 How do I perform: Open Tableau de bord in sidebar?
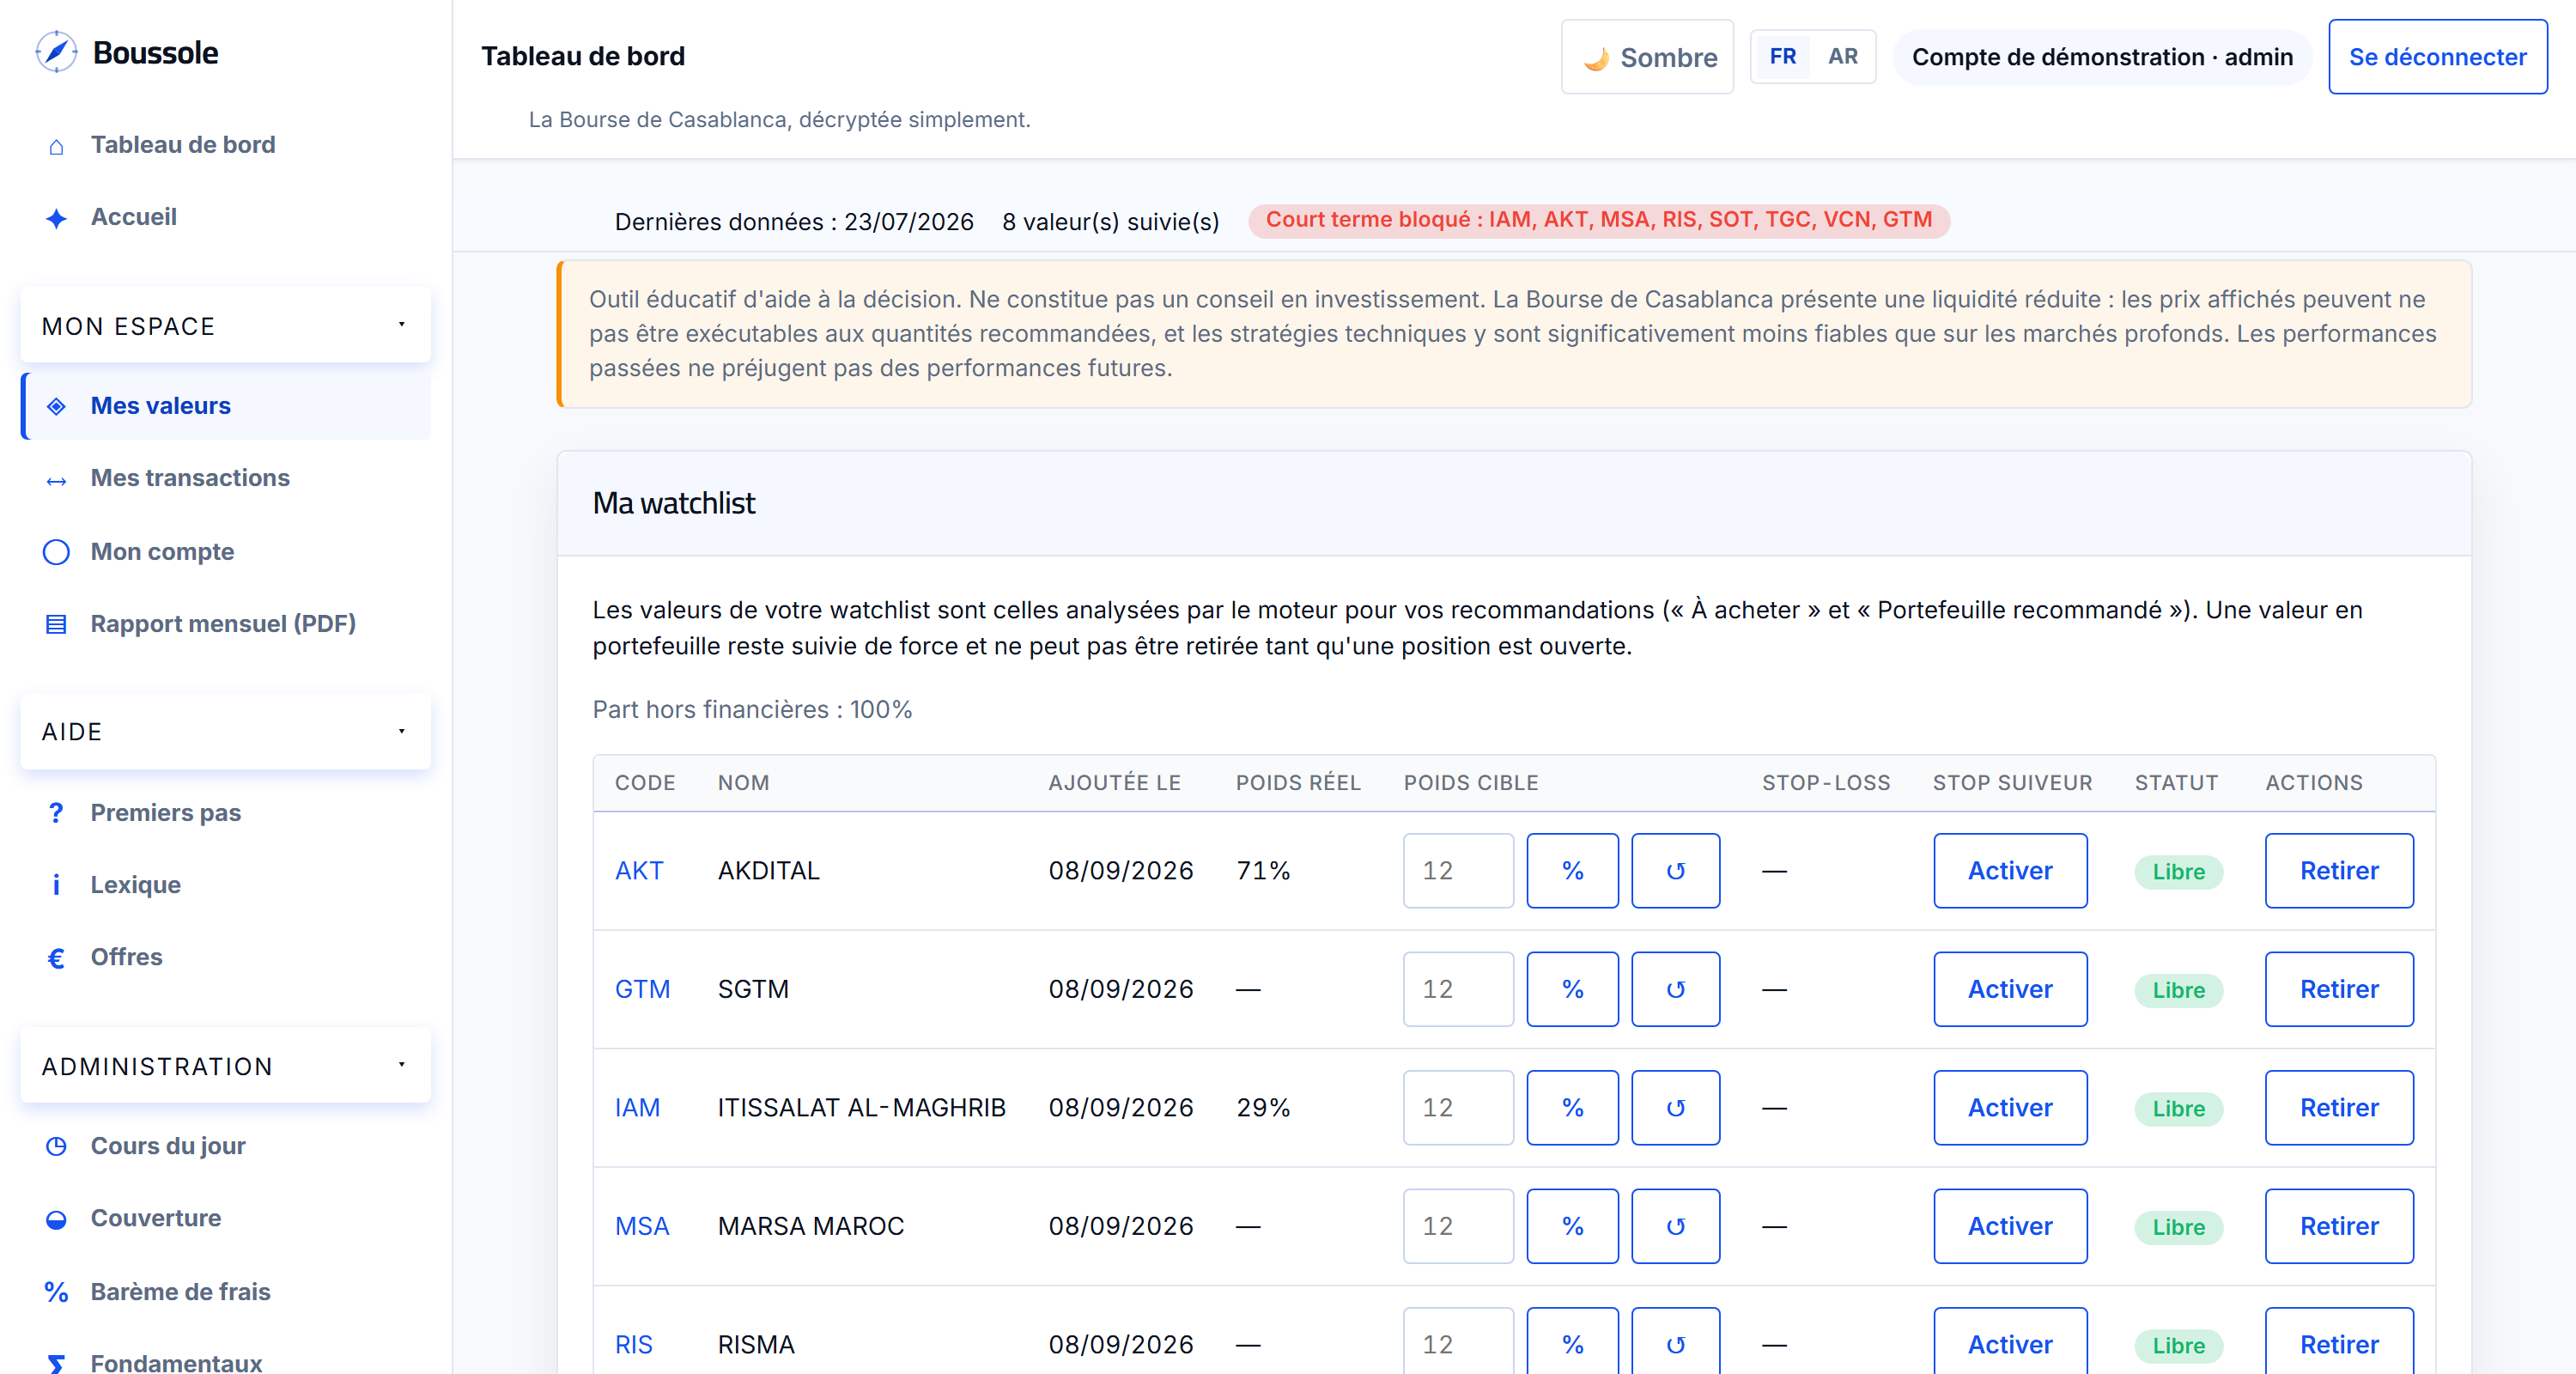tap(225, 145)
